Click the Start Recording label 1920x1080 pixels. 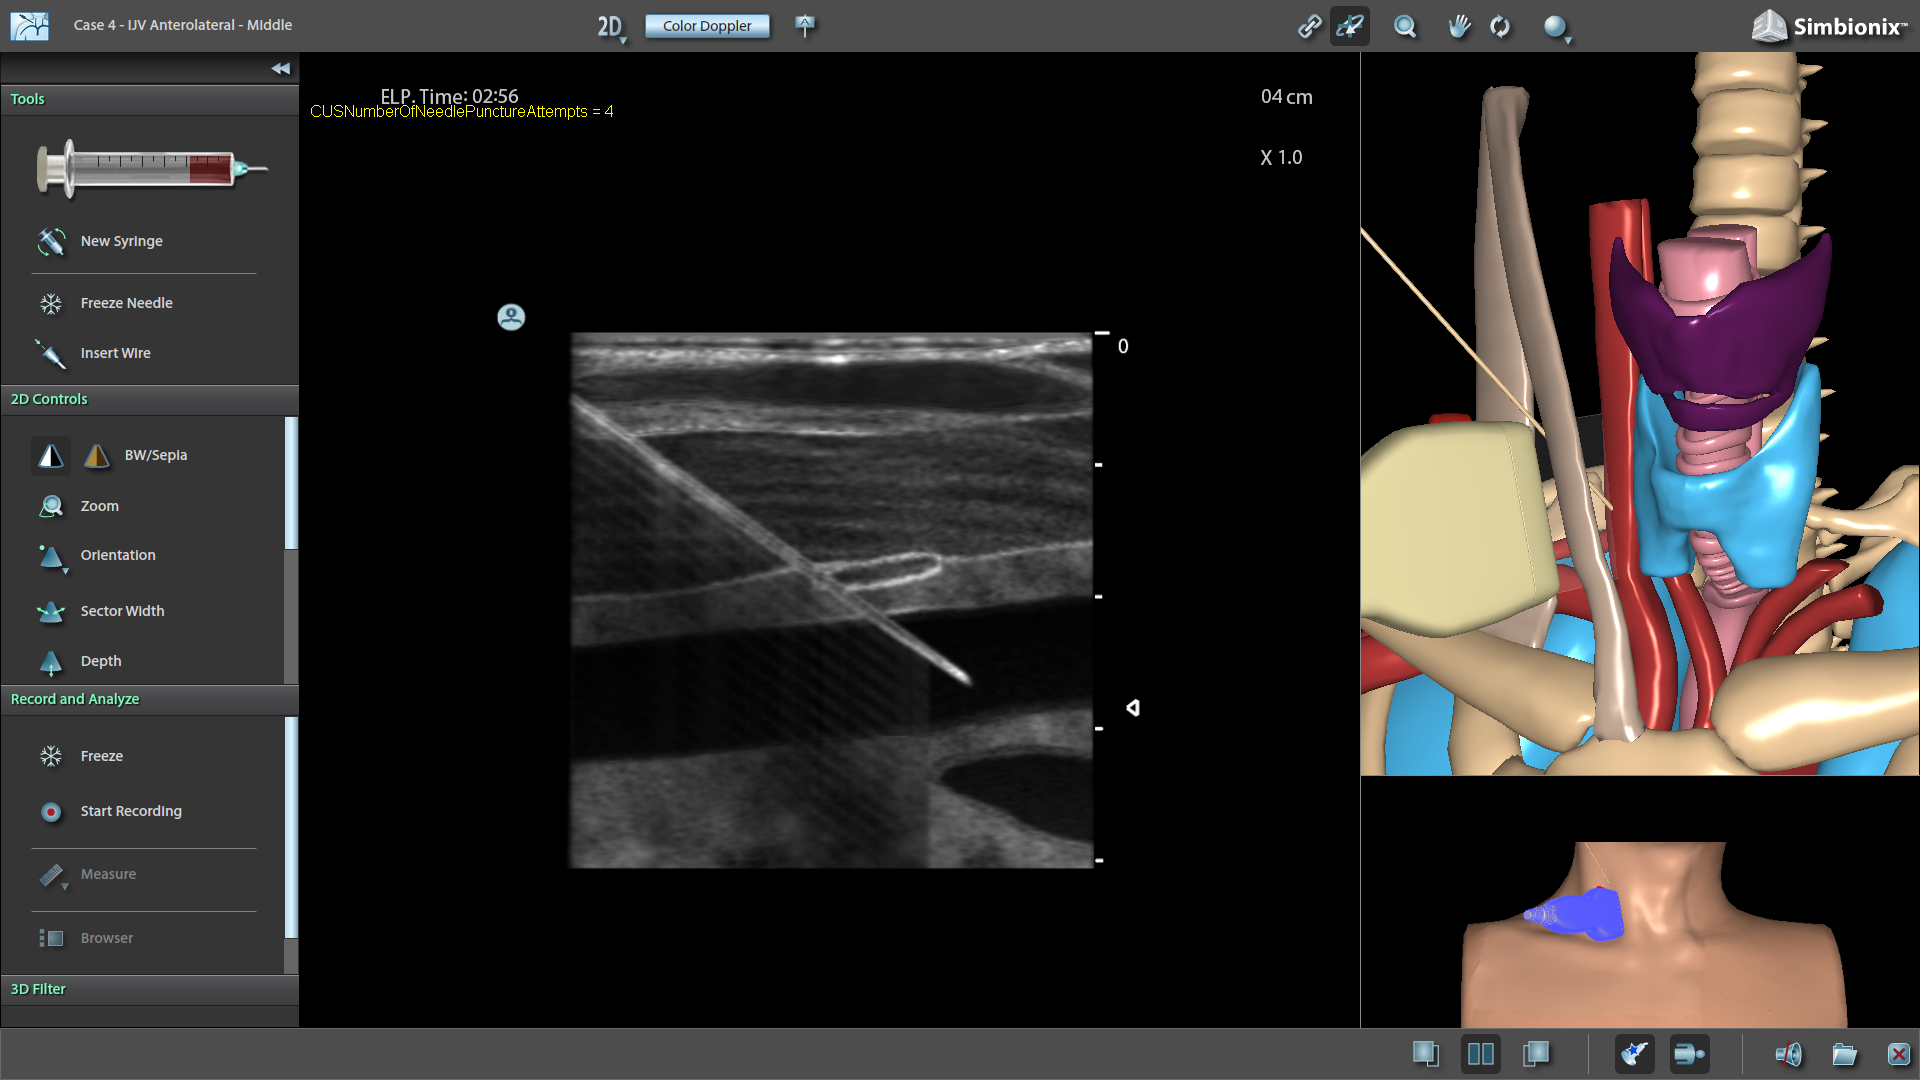pyautogui.click(x=131, y=811)
